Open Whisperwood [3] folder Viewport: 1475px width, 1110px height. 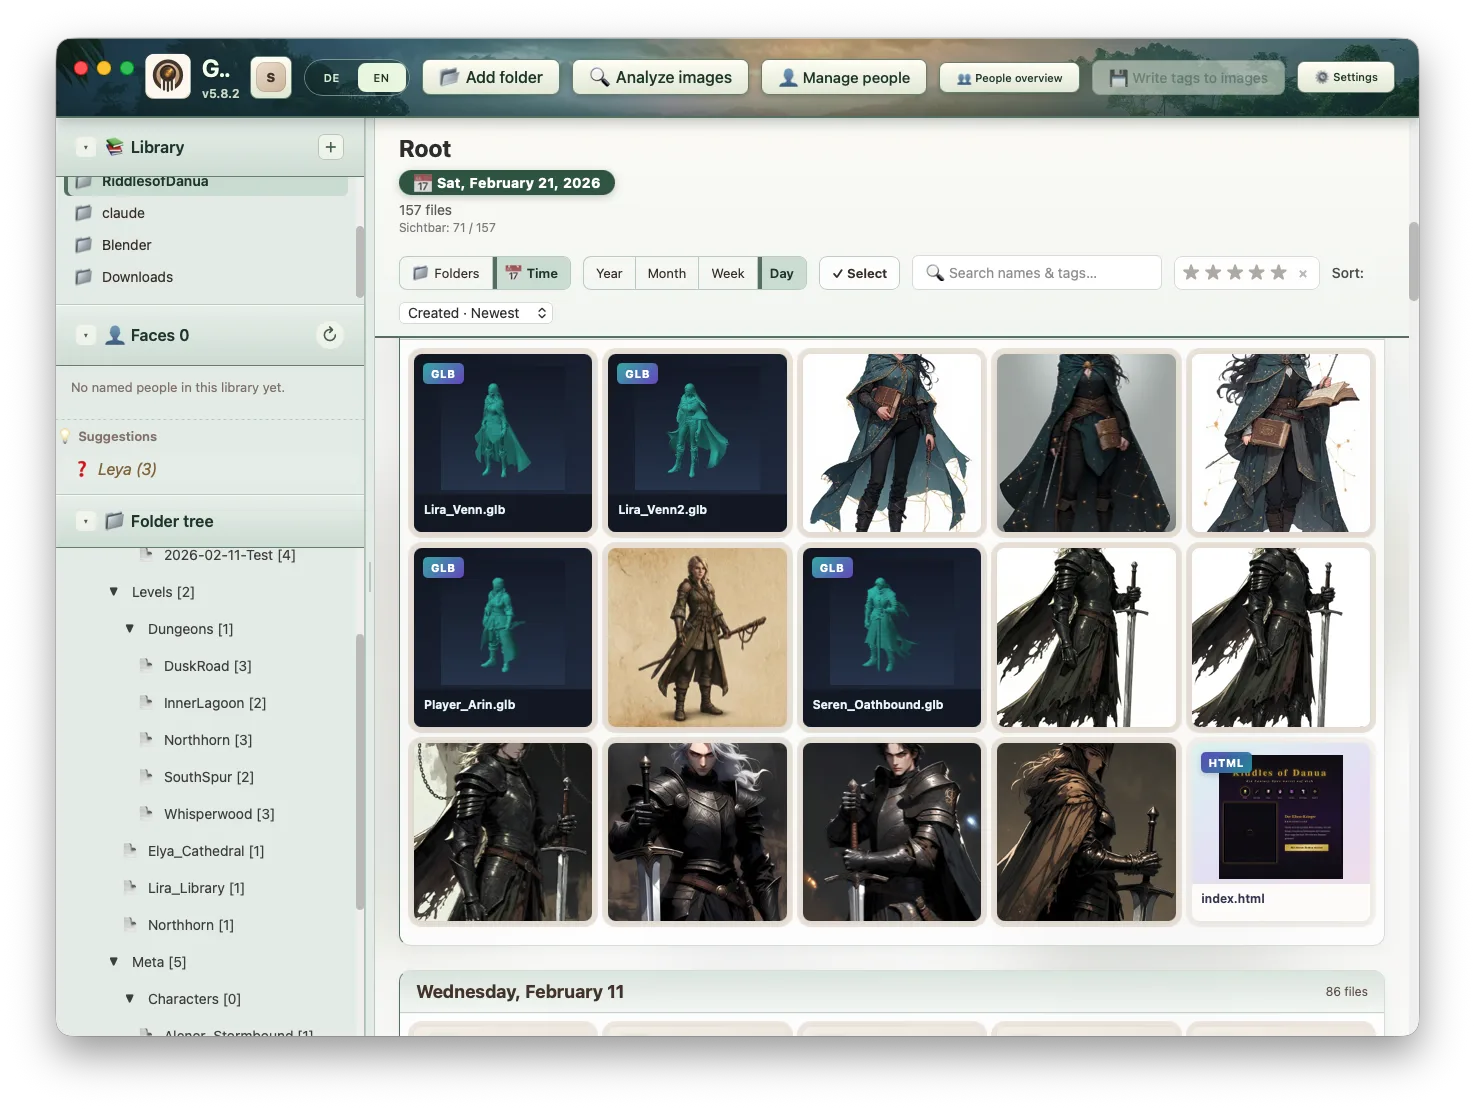pos(219,814)
